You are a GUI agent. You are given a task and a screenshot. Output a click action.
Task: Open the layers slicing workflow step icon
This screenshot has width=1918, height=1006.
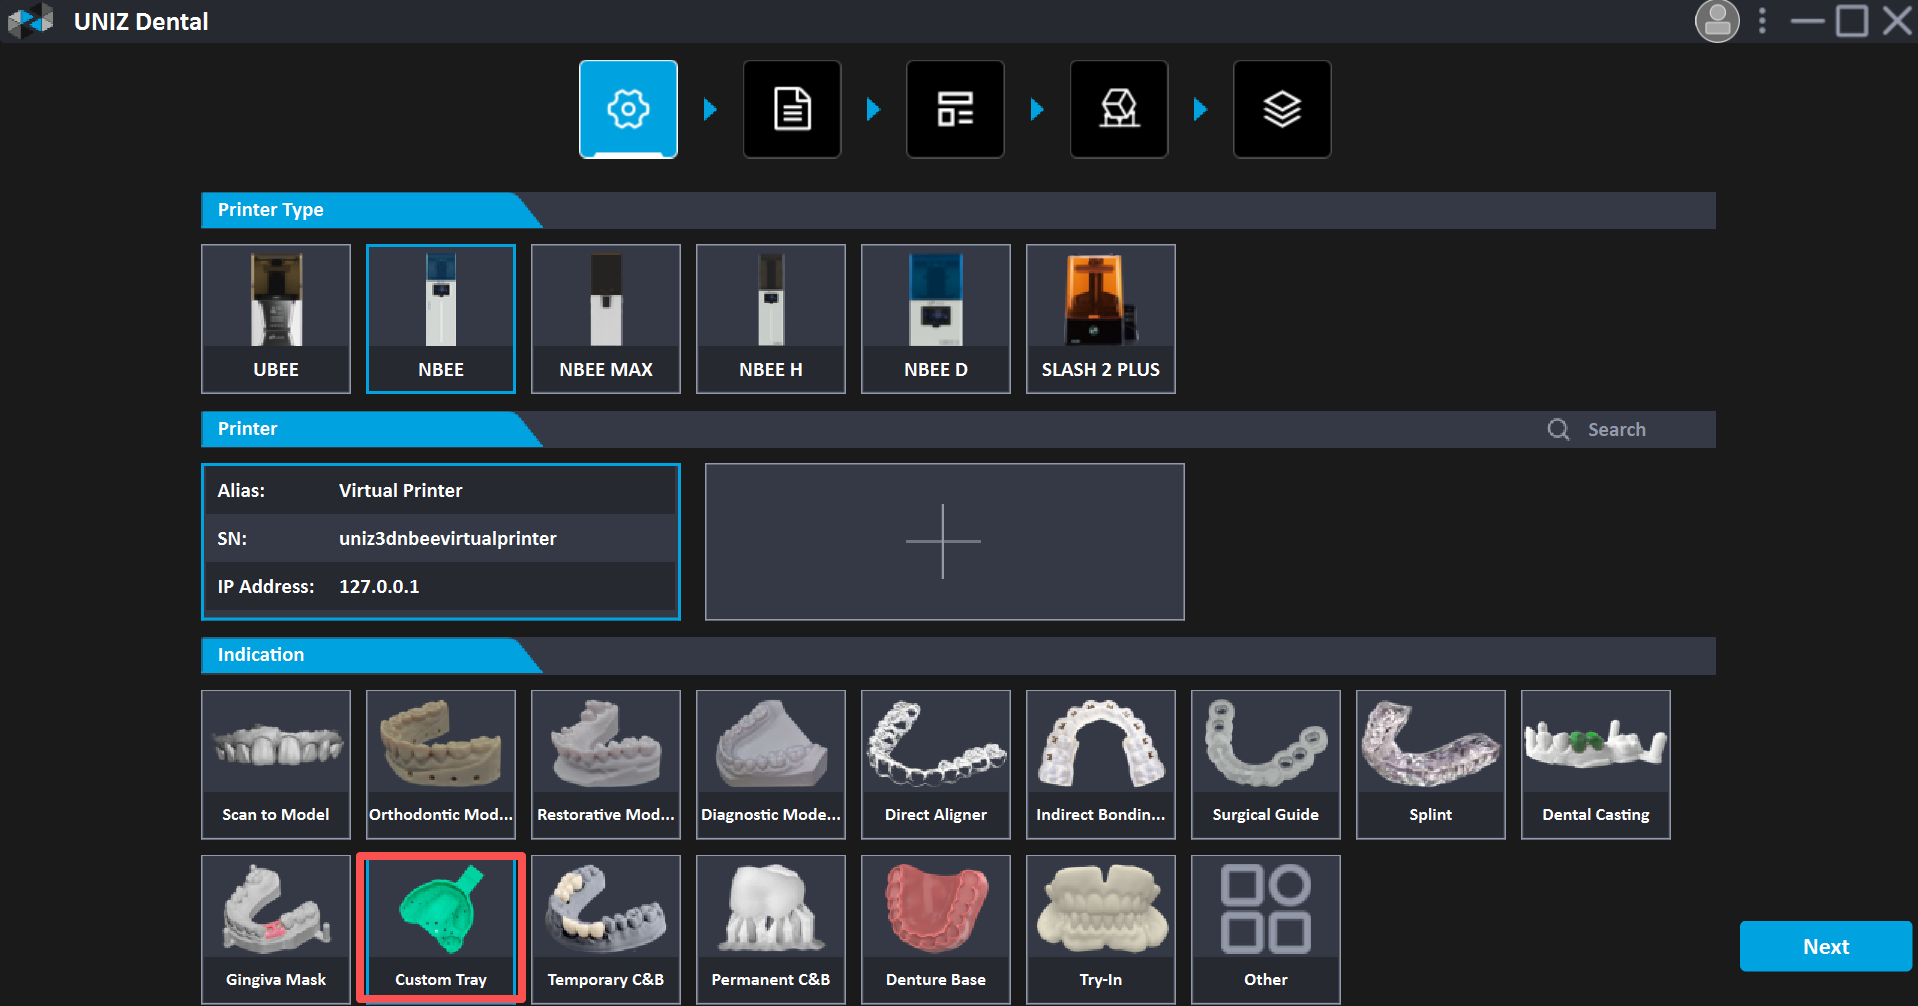(1282, 109)
